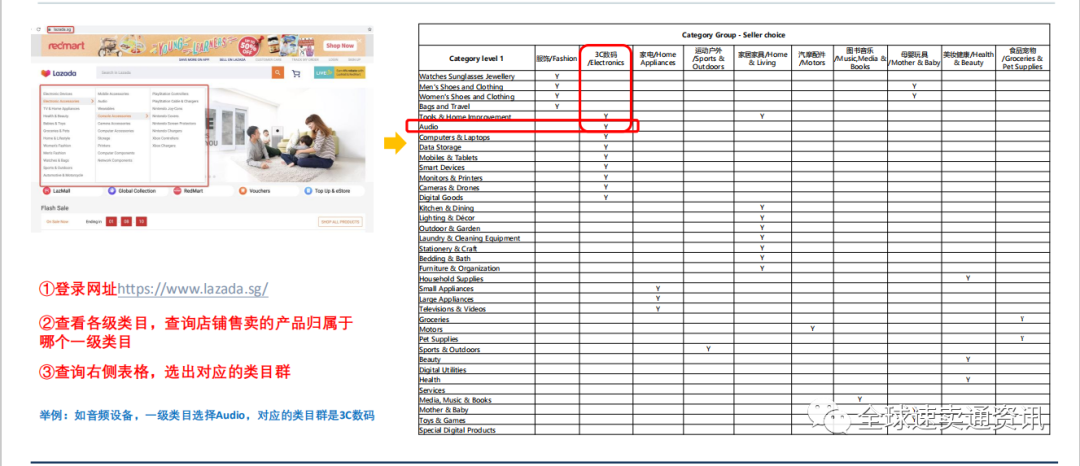Click the redmart logo in the banner
Viewport: 1080px width, 466px height.
tap(66, 46)
